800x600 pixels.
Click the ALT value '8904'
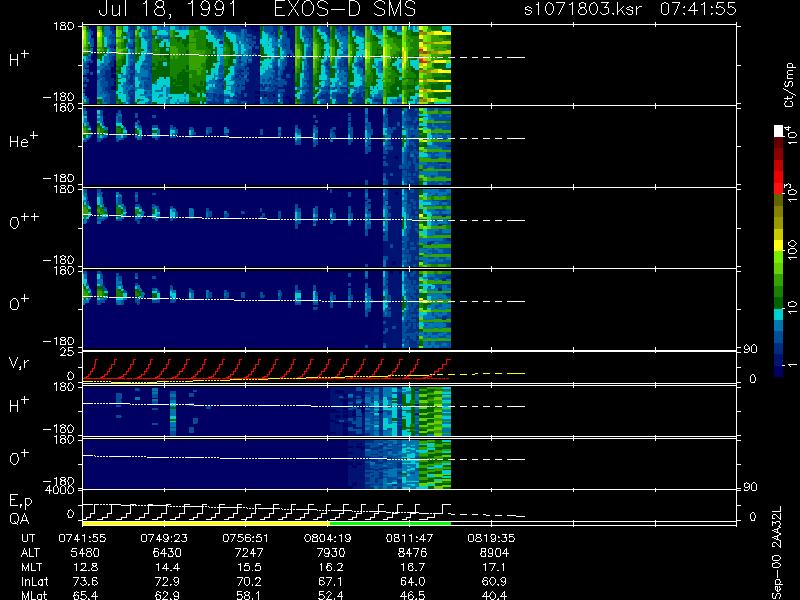494,553
